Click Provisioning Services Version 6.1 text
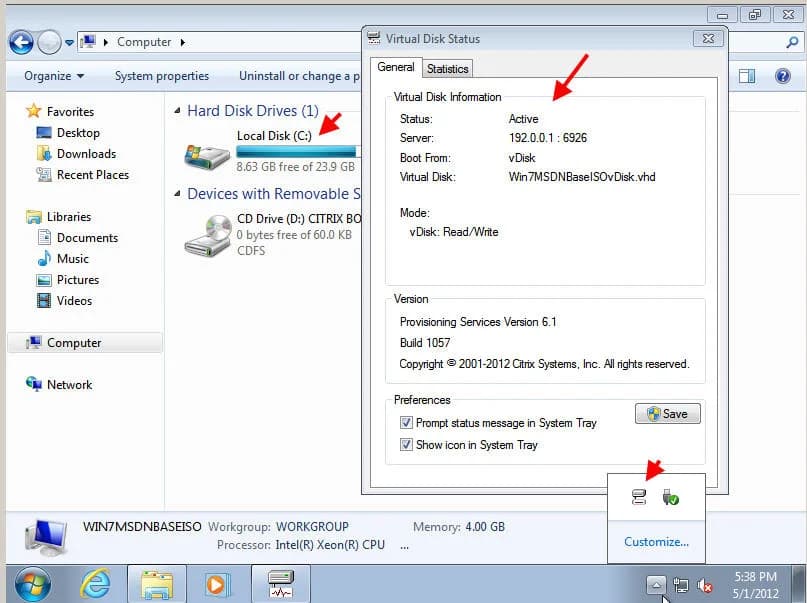This screenshot has height=603, width=807. (x=478, y=322)
